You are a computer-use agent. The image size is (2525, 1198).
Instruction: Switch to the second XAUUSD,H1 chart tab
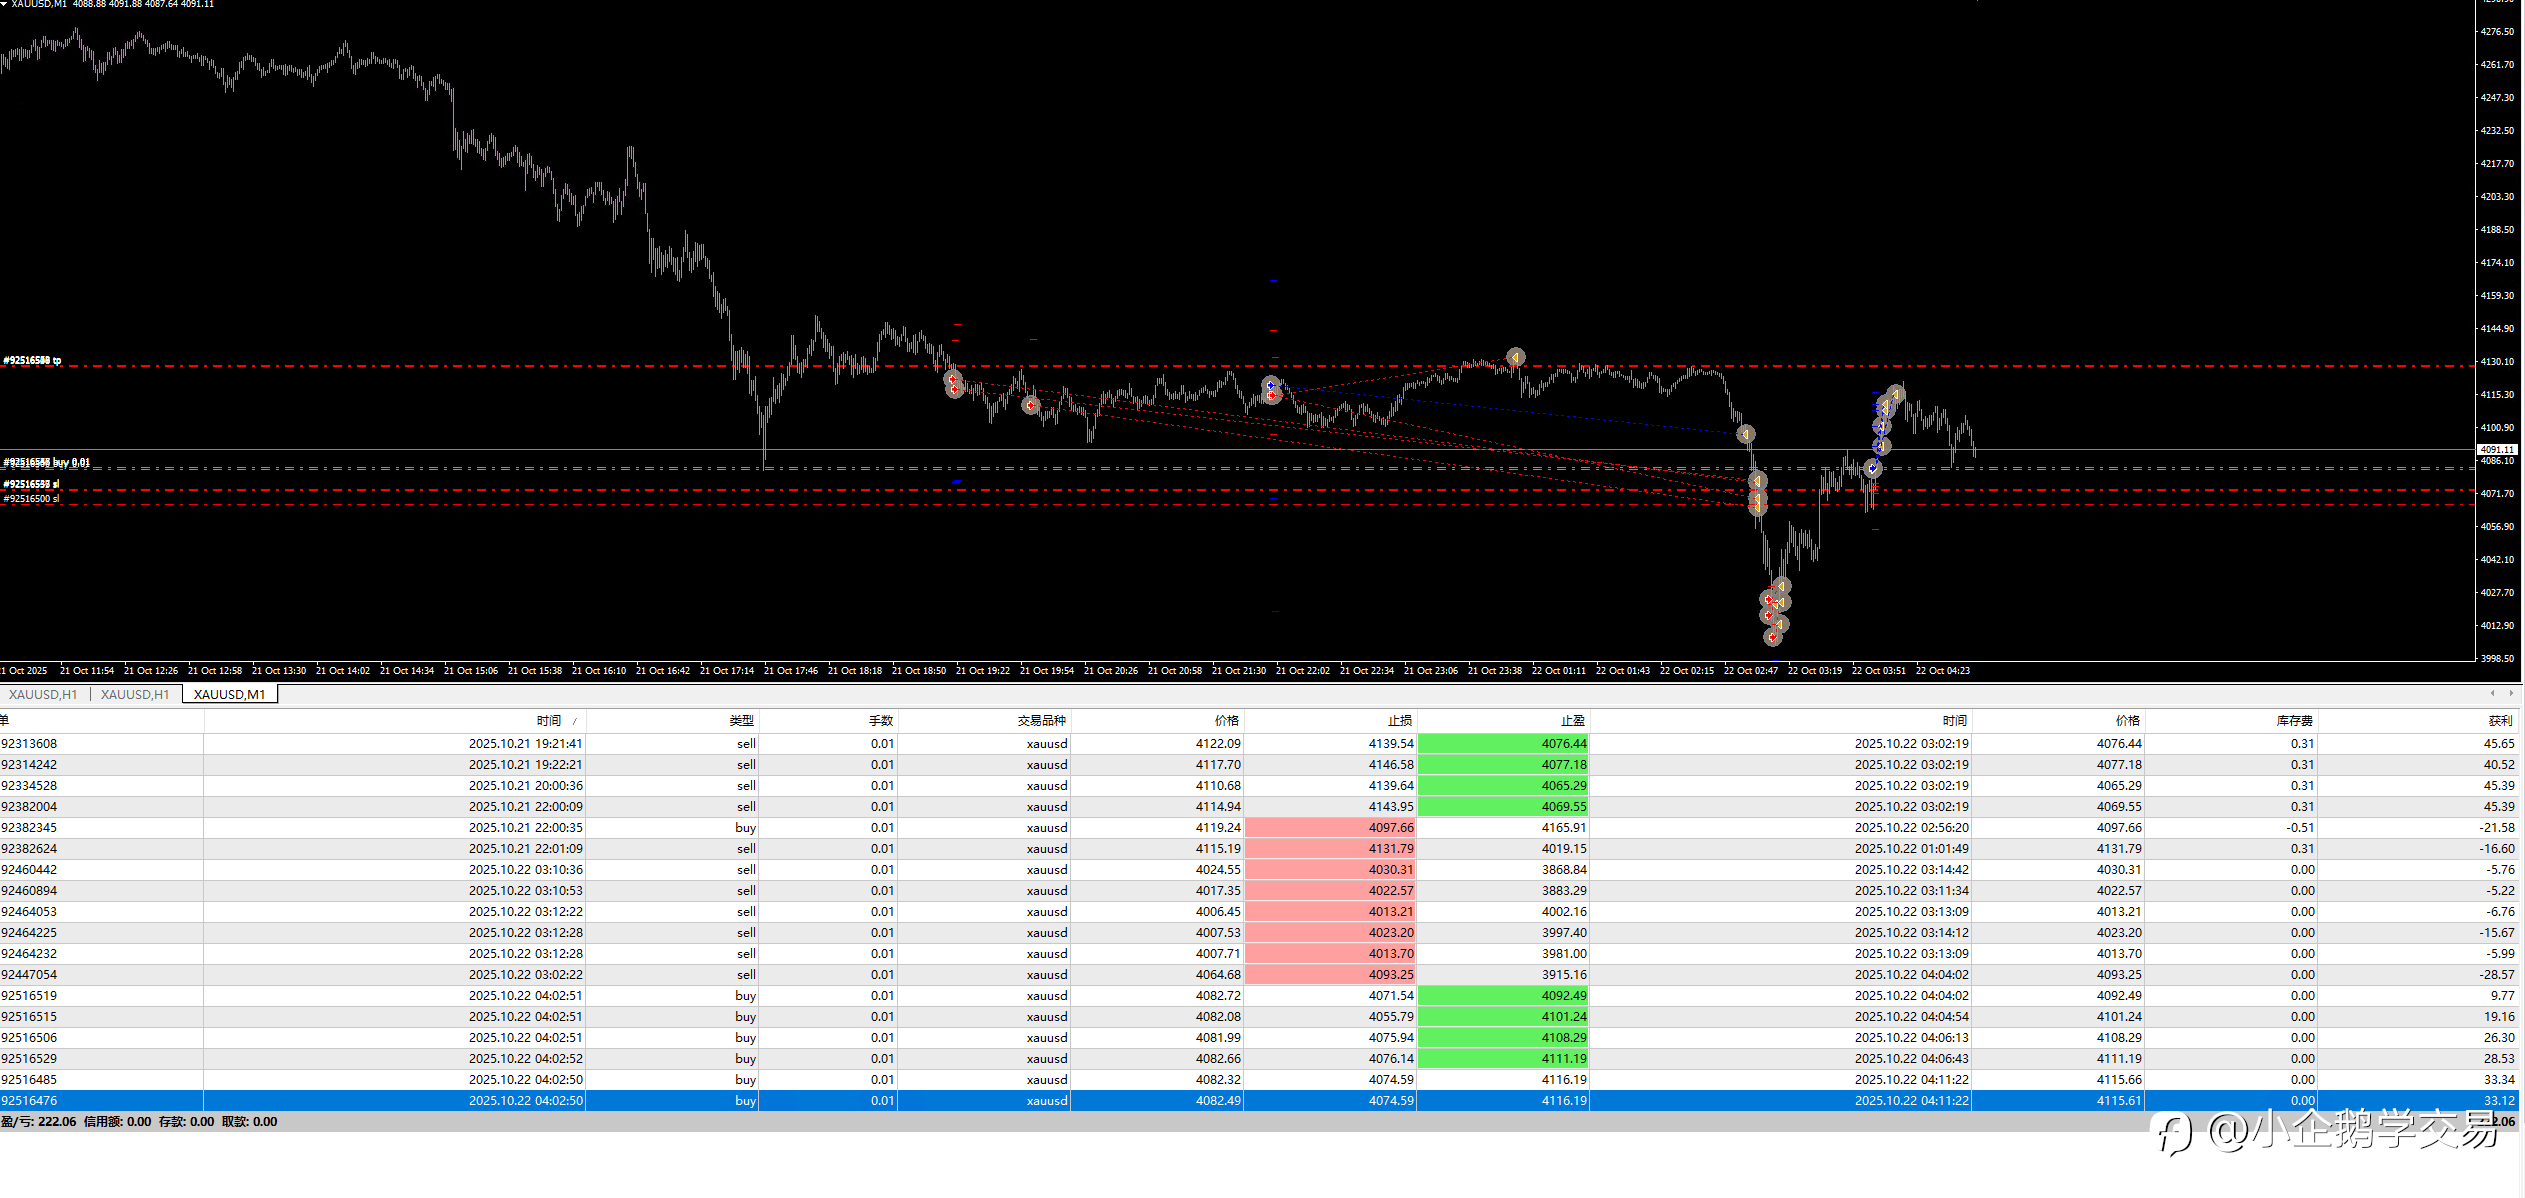(x=135, y=694)
